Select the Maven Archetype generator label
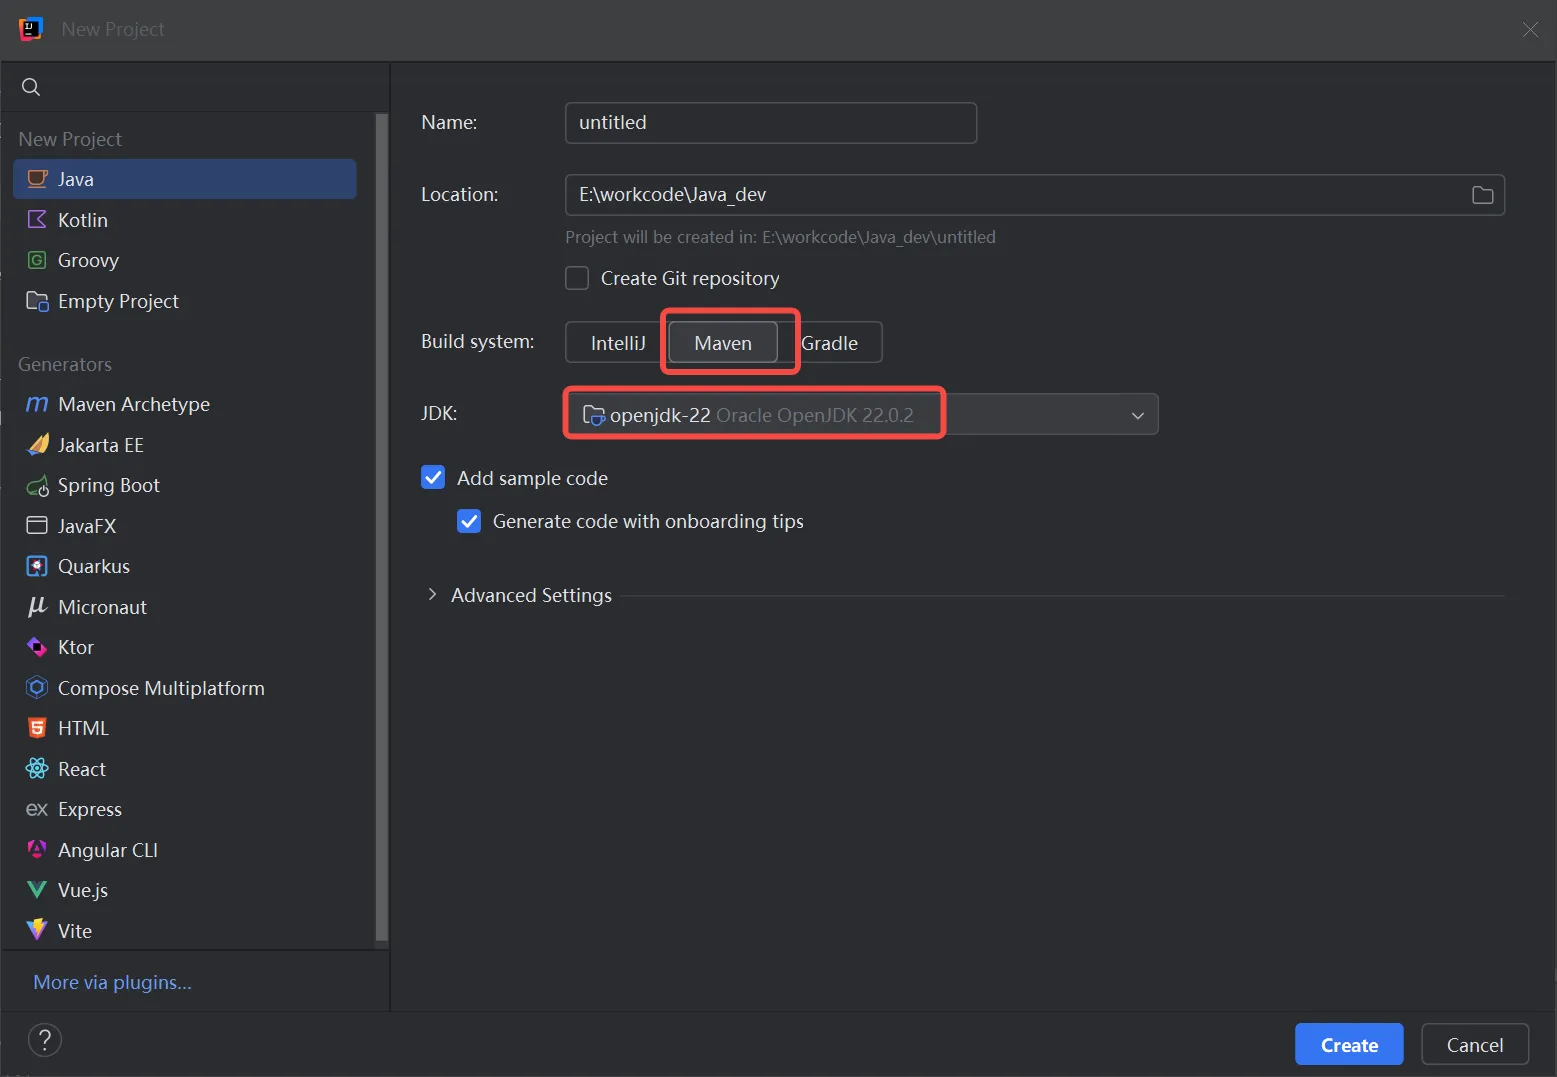Image resolution: width=1557 pixels, height=1077 pixels. [134, 404]
